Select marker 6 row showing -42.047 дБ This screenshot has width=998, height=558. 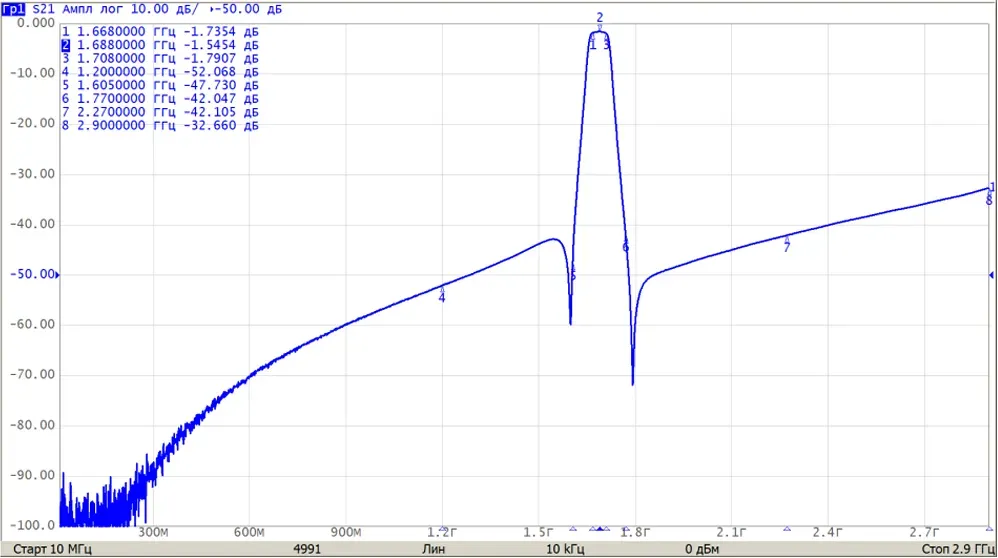160,99
